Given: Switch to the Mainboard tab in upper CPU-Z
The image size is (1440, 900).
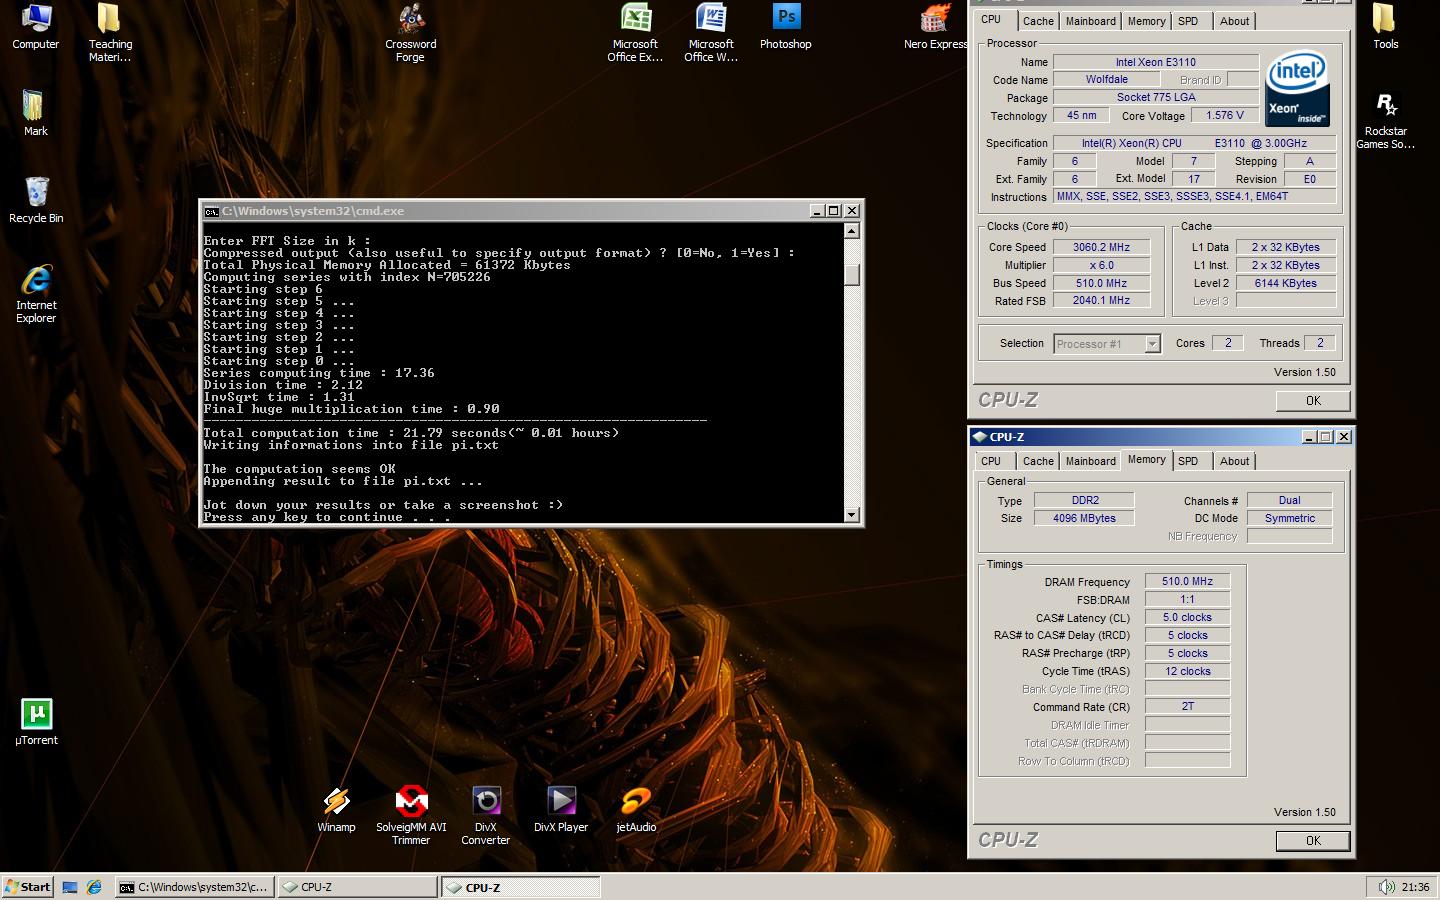Looking at the screenshot, I should 1090,21.
